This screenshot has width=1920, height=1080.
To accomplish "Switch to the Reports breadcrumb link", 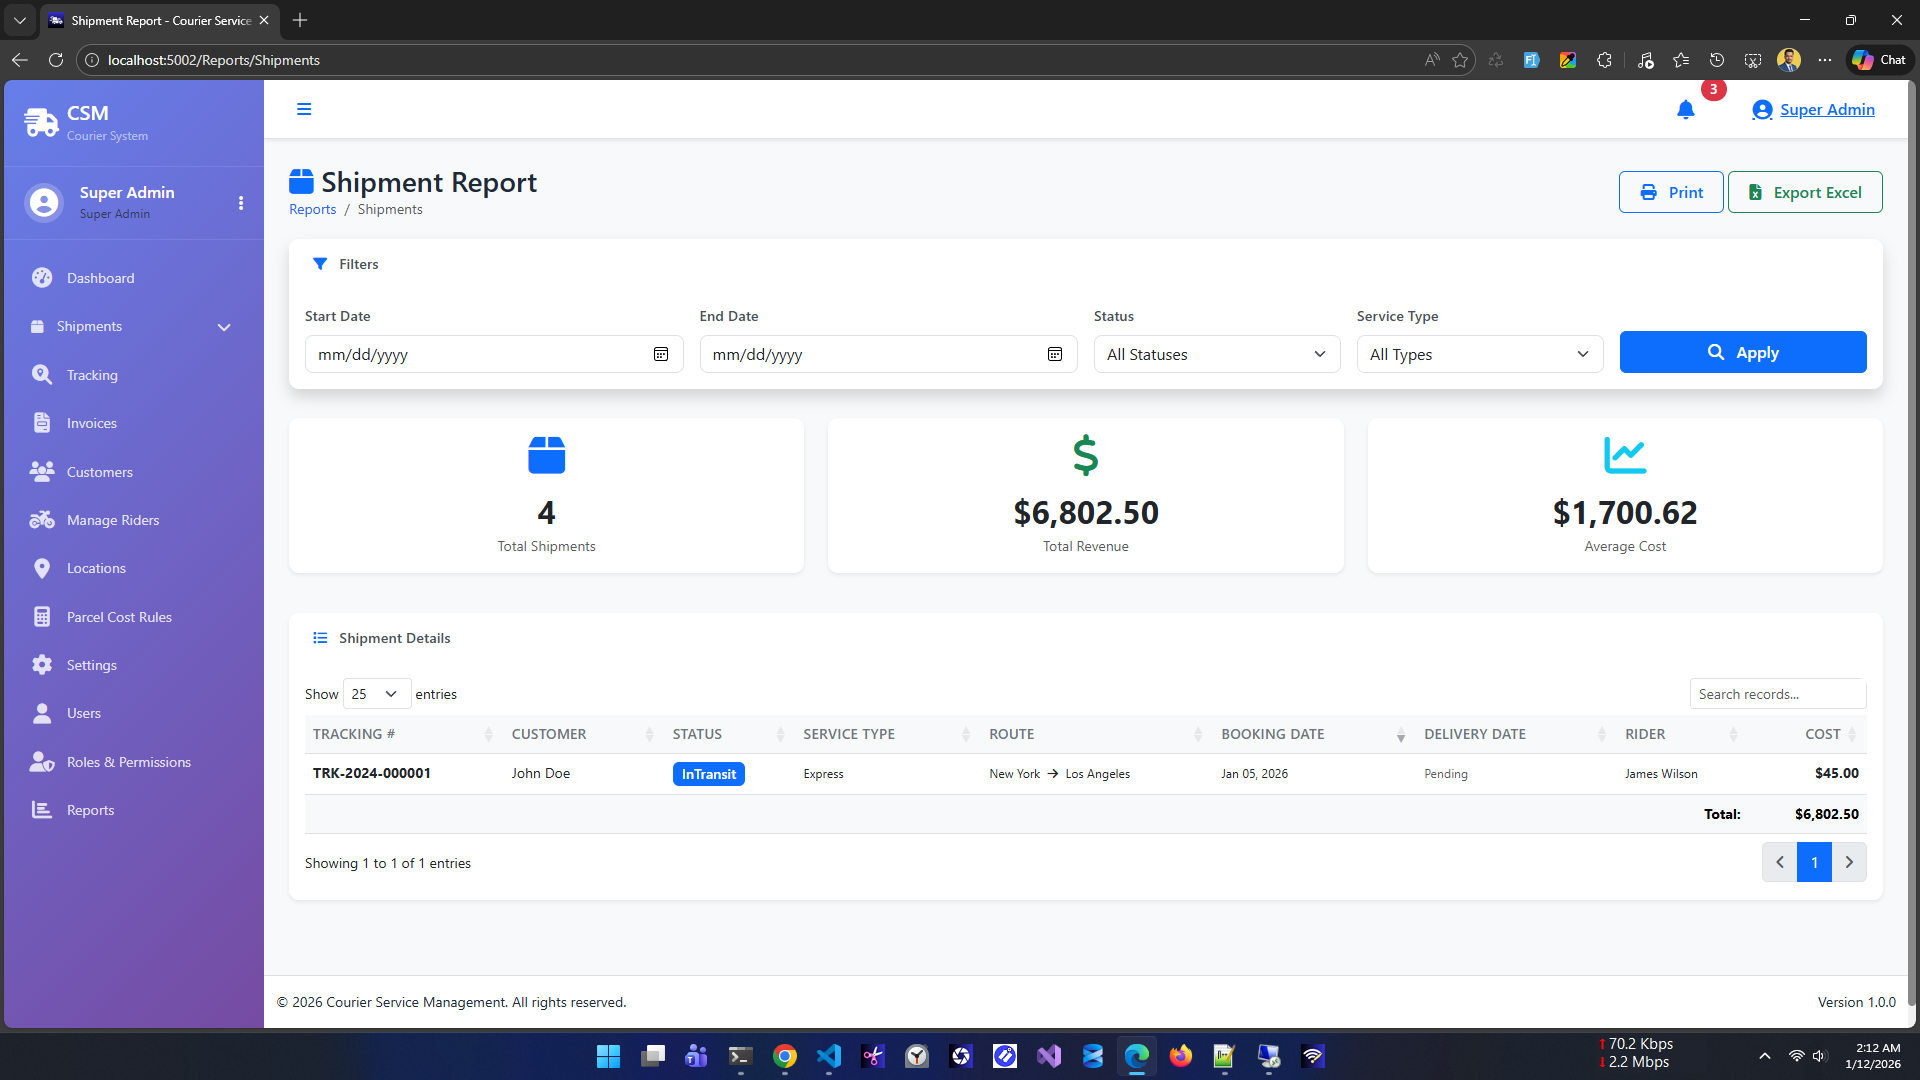I will (x=311, y=208).
